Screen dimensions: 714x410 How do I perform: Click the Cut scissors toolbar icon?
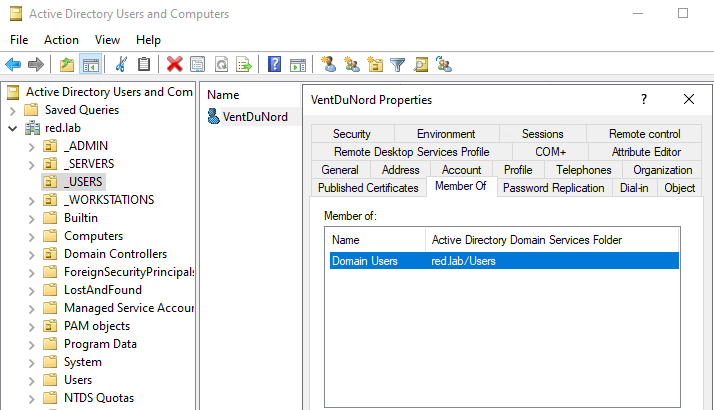[121, 64]
